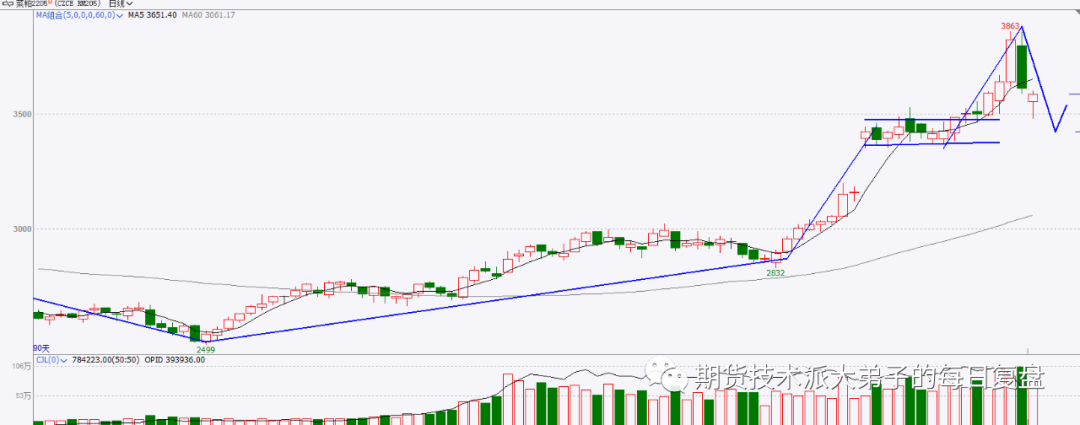
Task: Select the large green candle below 3863
Action: [x=1022, y=67]
